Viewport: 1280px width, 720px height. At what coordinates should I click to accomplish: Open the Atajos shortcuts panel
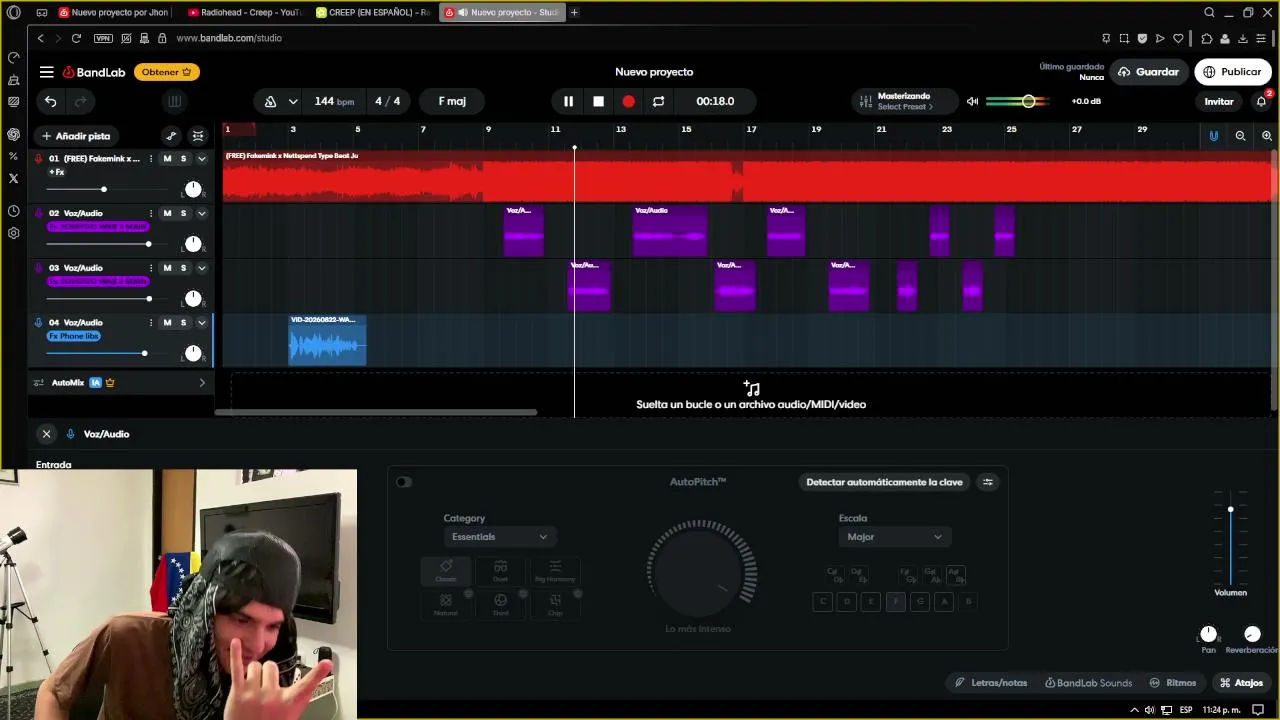1241,683
